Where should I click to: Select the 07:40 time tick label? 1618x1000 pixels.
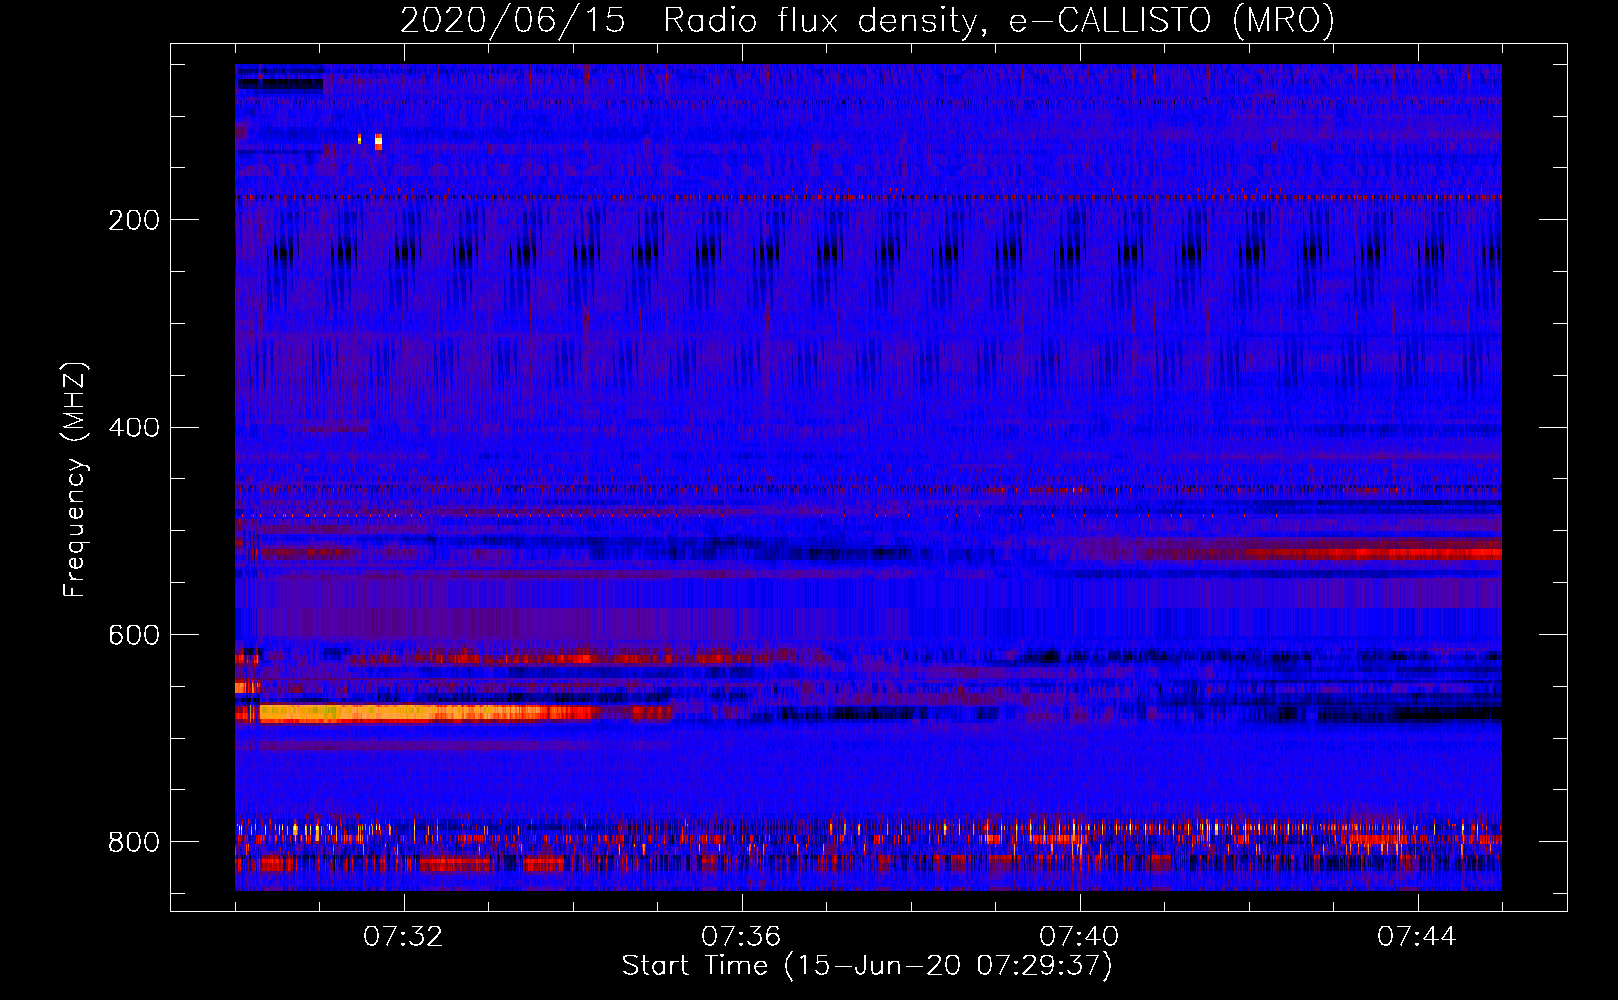click(1079, 937)
